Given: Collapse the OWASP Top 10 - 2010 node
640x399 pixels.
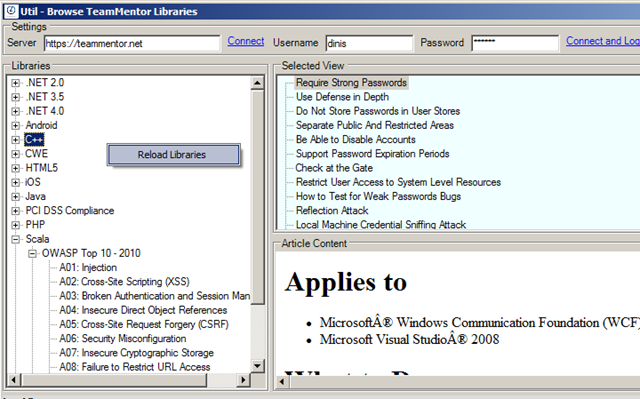Looking at the screenshot, I should click(32, 254).
